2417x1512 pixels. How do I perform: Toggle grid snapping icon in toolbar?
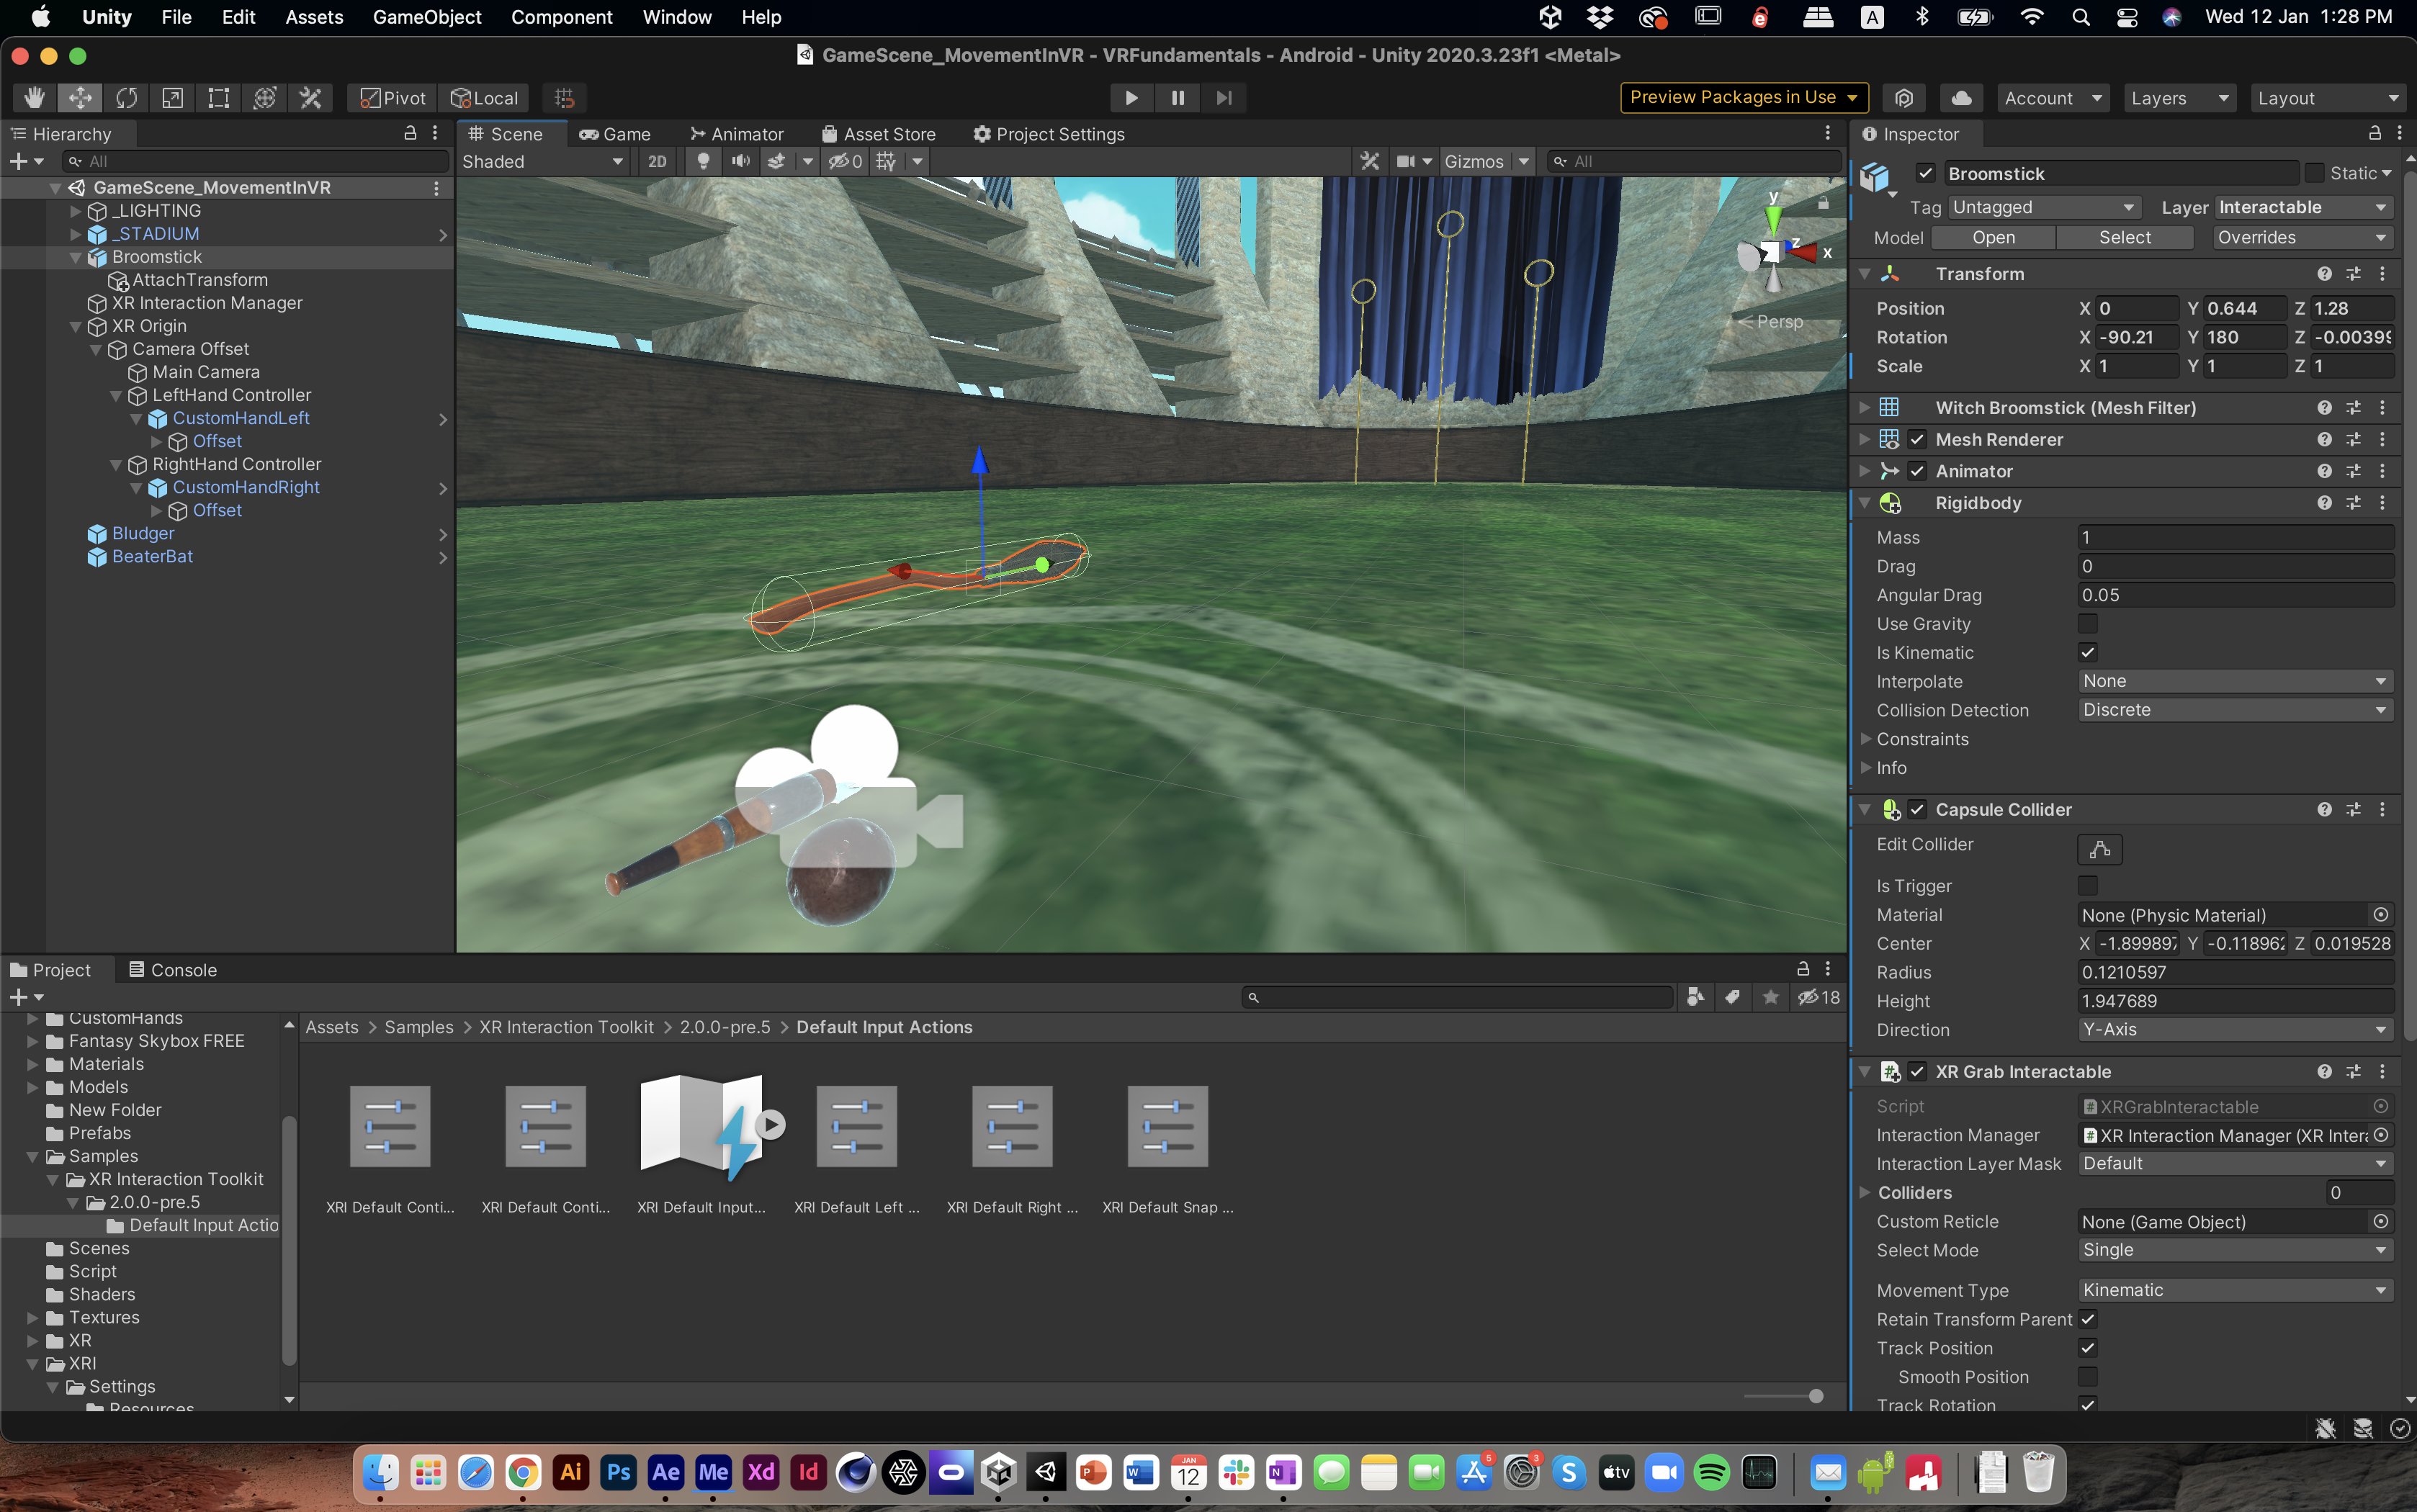564,98
